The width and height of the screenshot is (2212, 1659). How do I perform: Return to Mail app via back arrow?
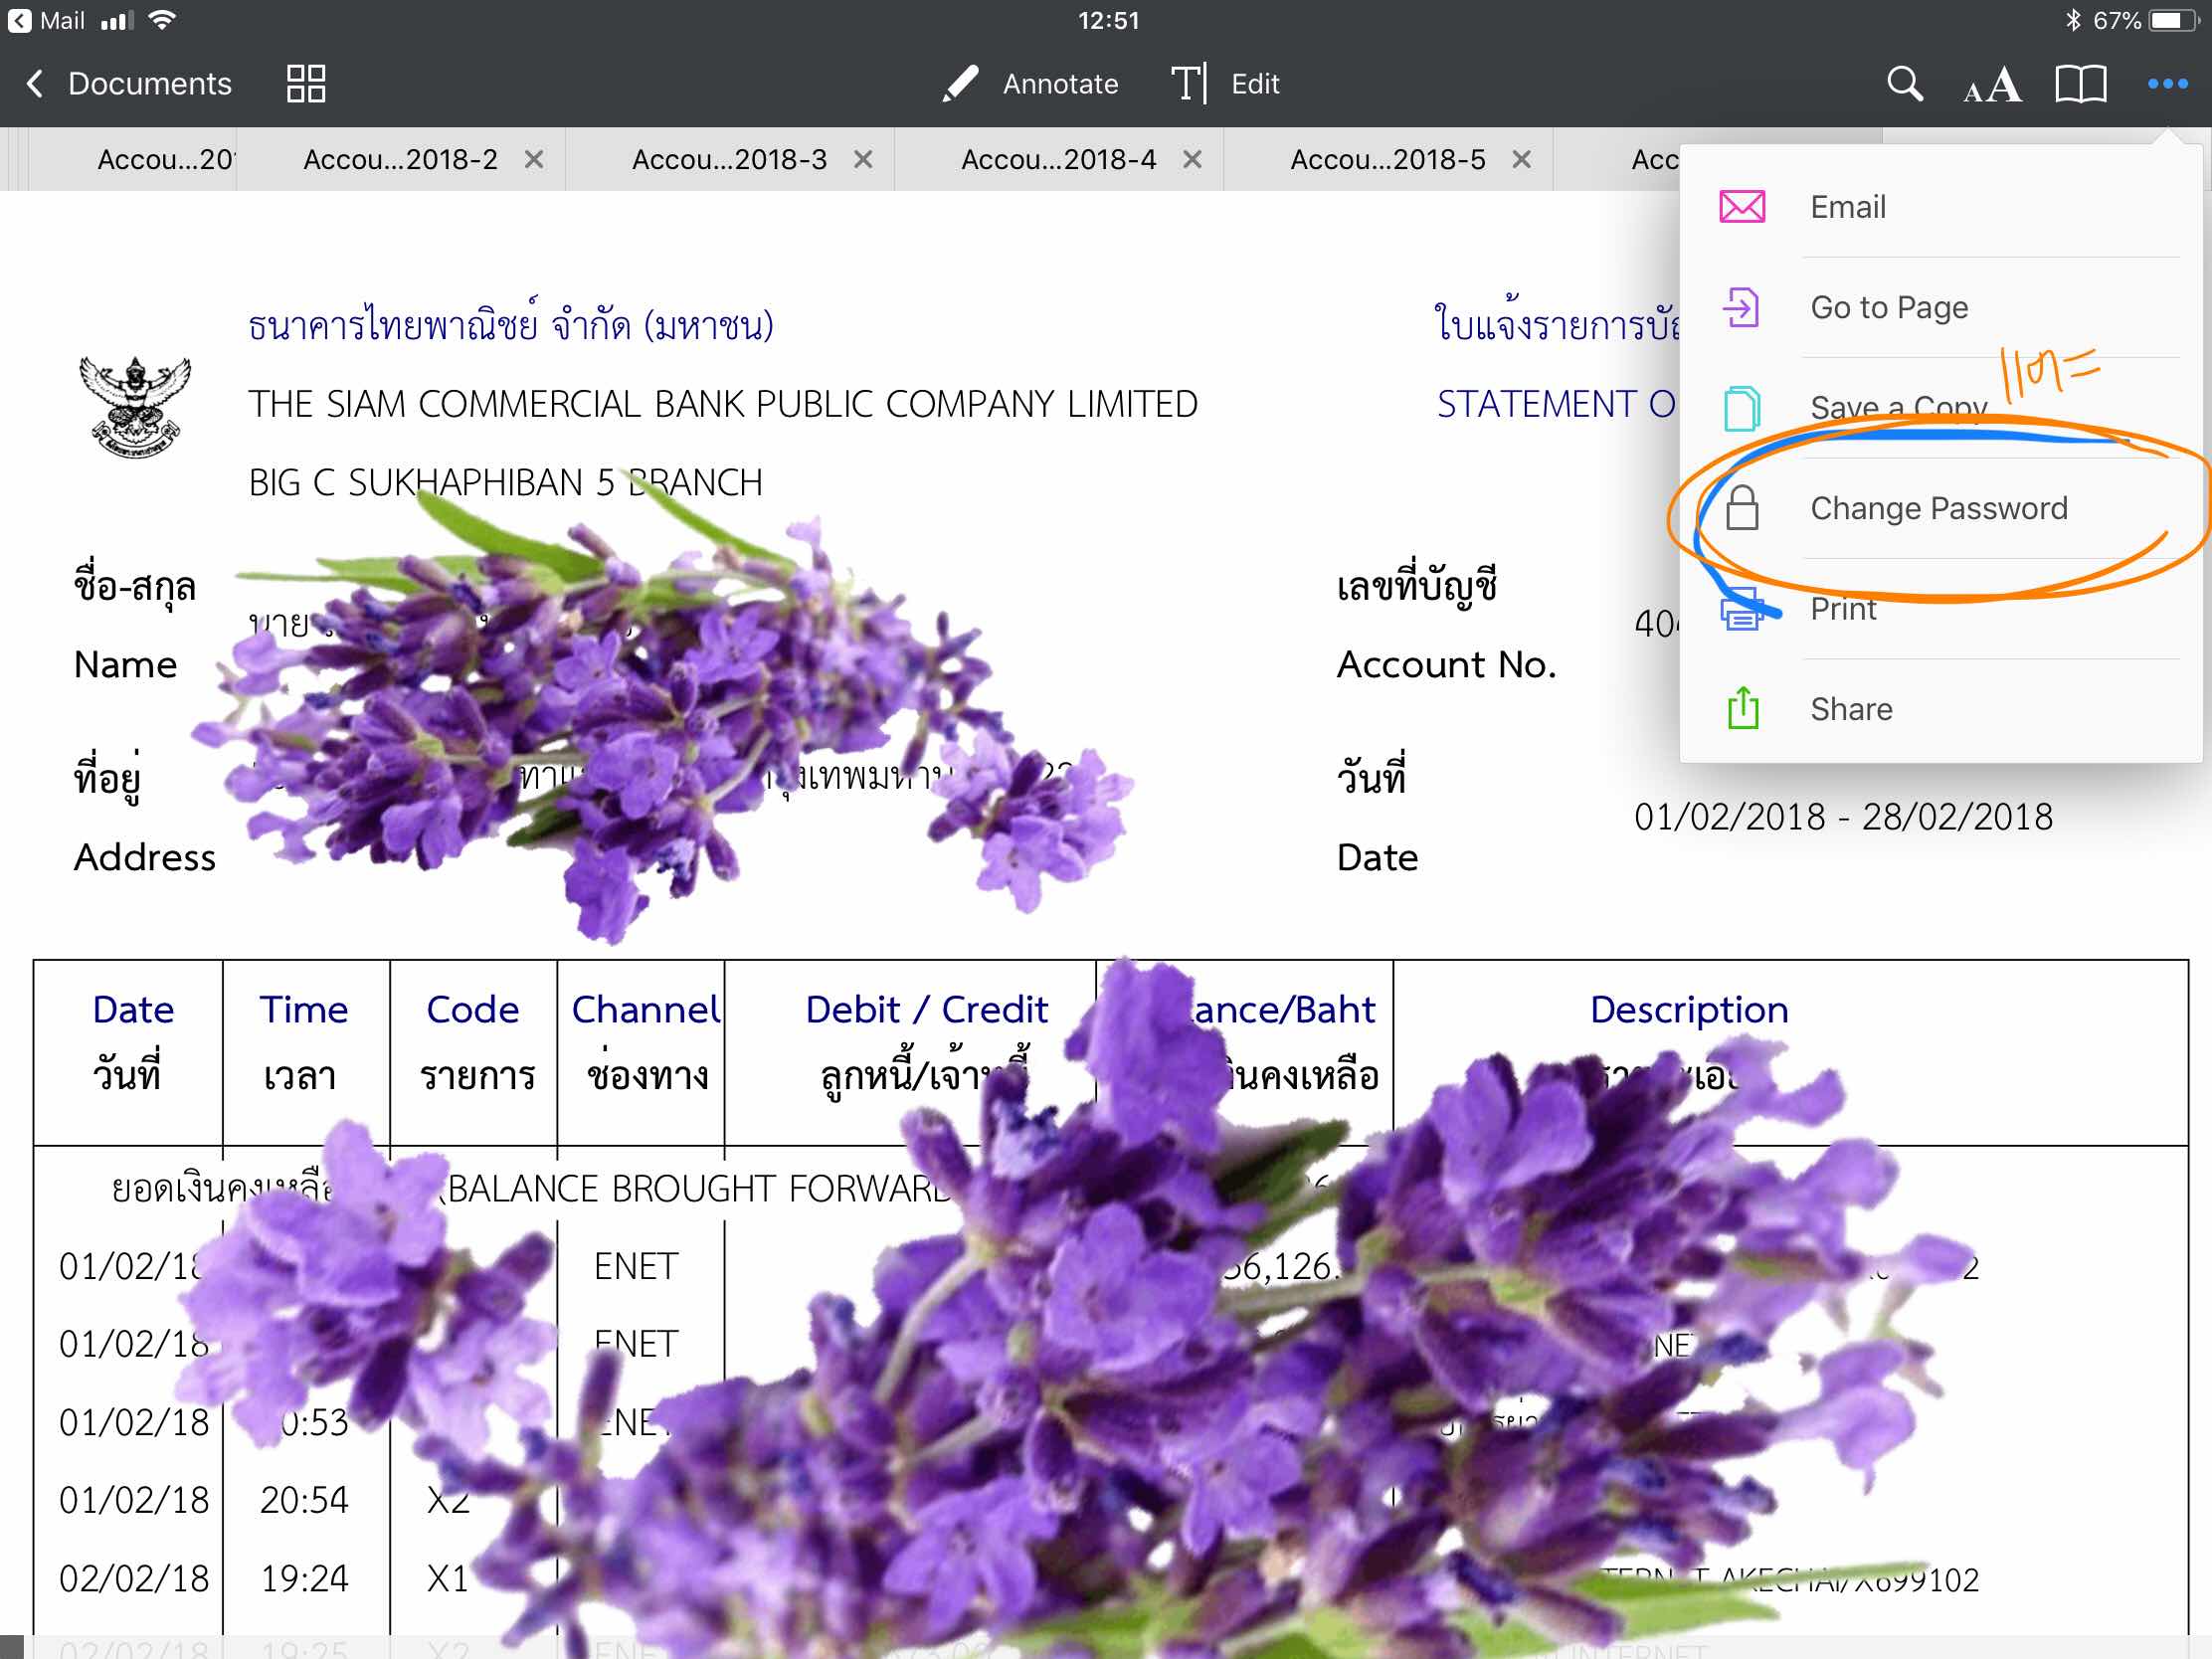coord(46,20)
